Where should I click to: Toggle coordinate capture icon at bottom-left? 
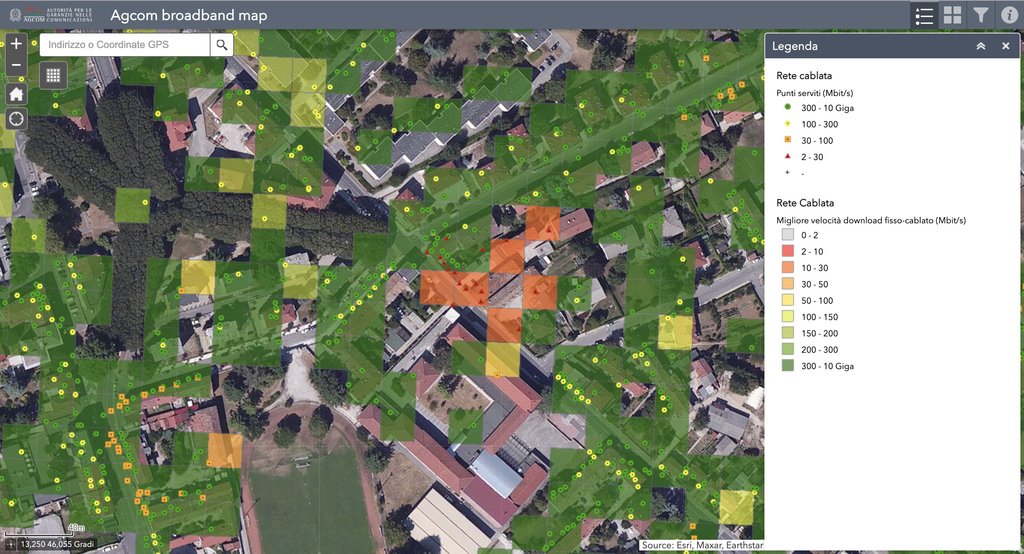pyautogui.click(x=10, y=546)
